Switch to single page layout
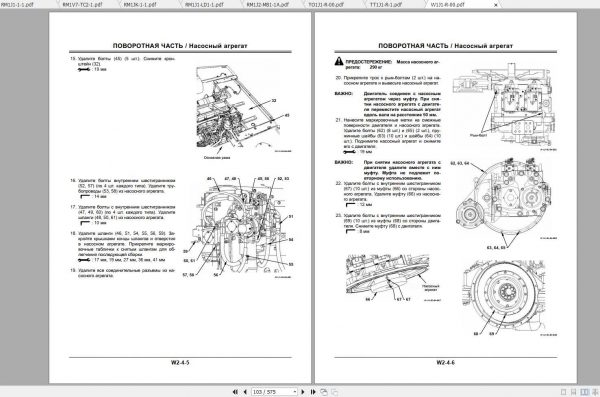The height and width of the screenshot is (397, 600). (x=563, y=392)
